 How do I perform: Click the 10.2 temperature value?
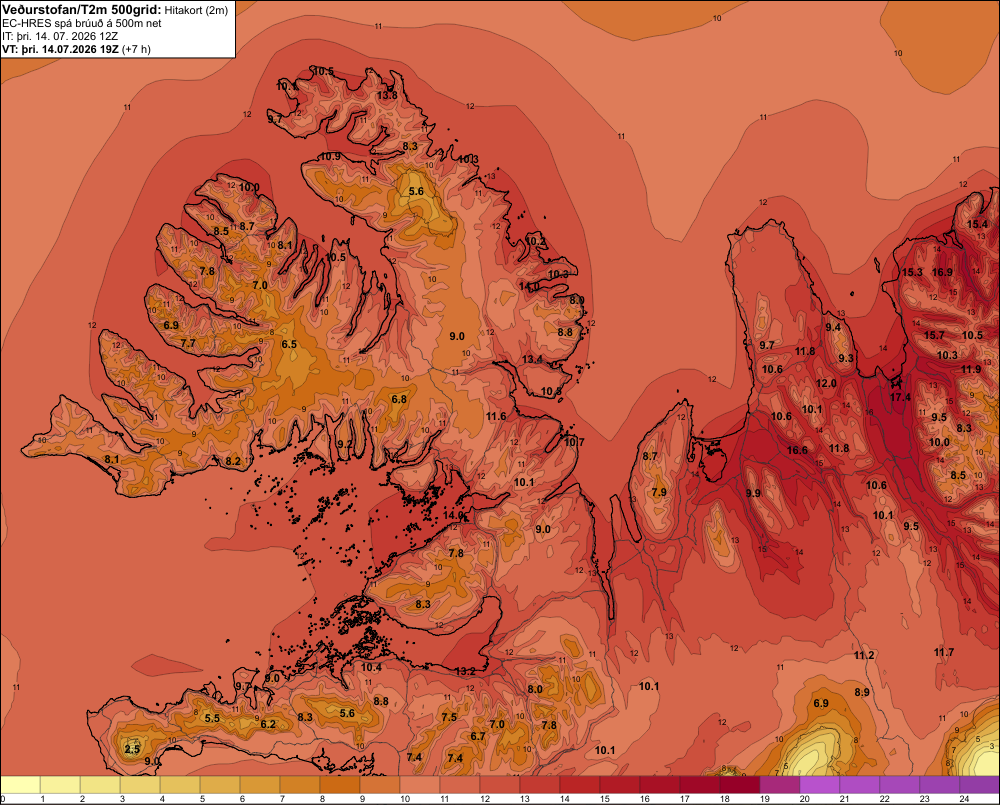pos(535,241)
